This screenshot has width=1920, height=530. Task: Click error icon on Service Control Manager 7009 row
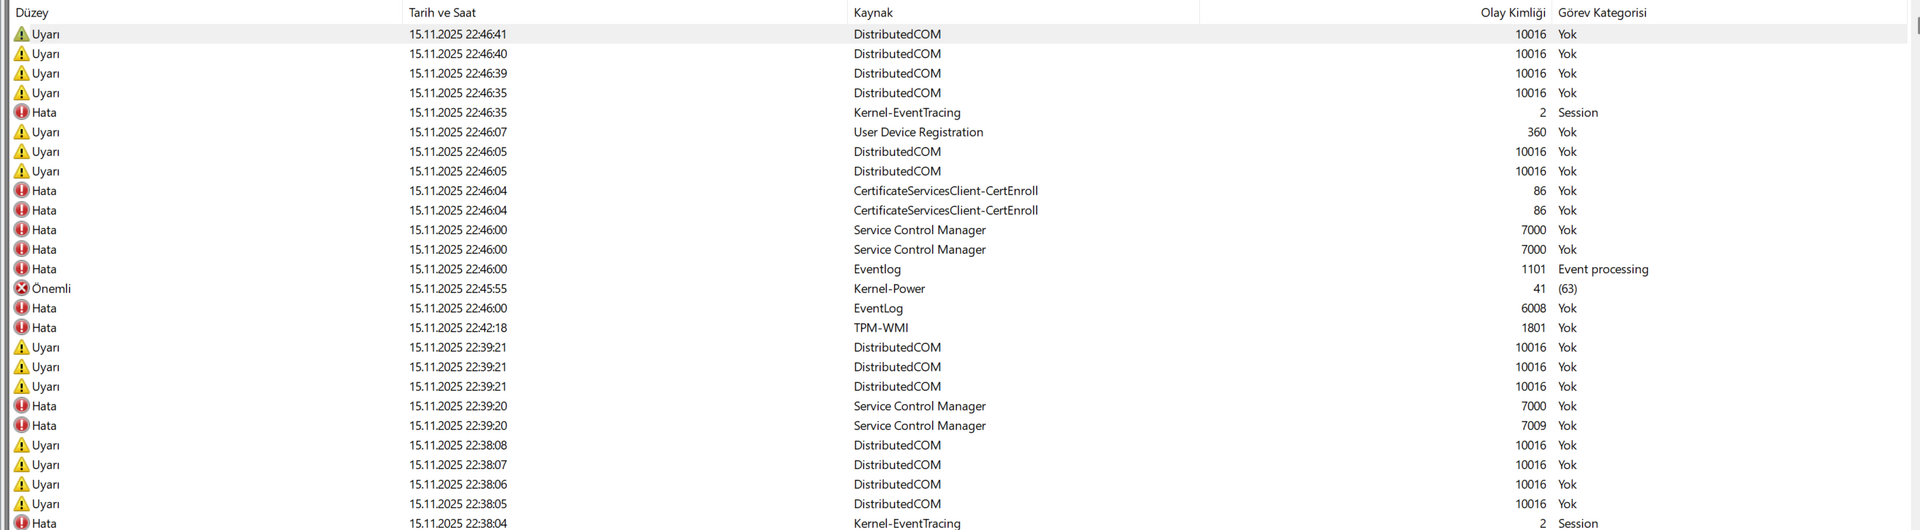pos(21,426)
